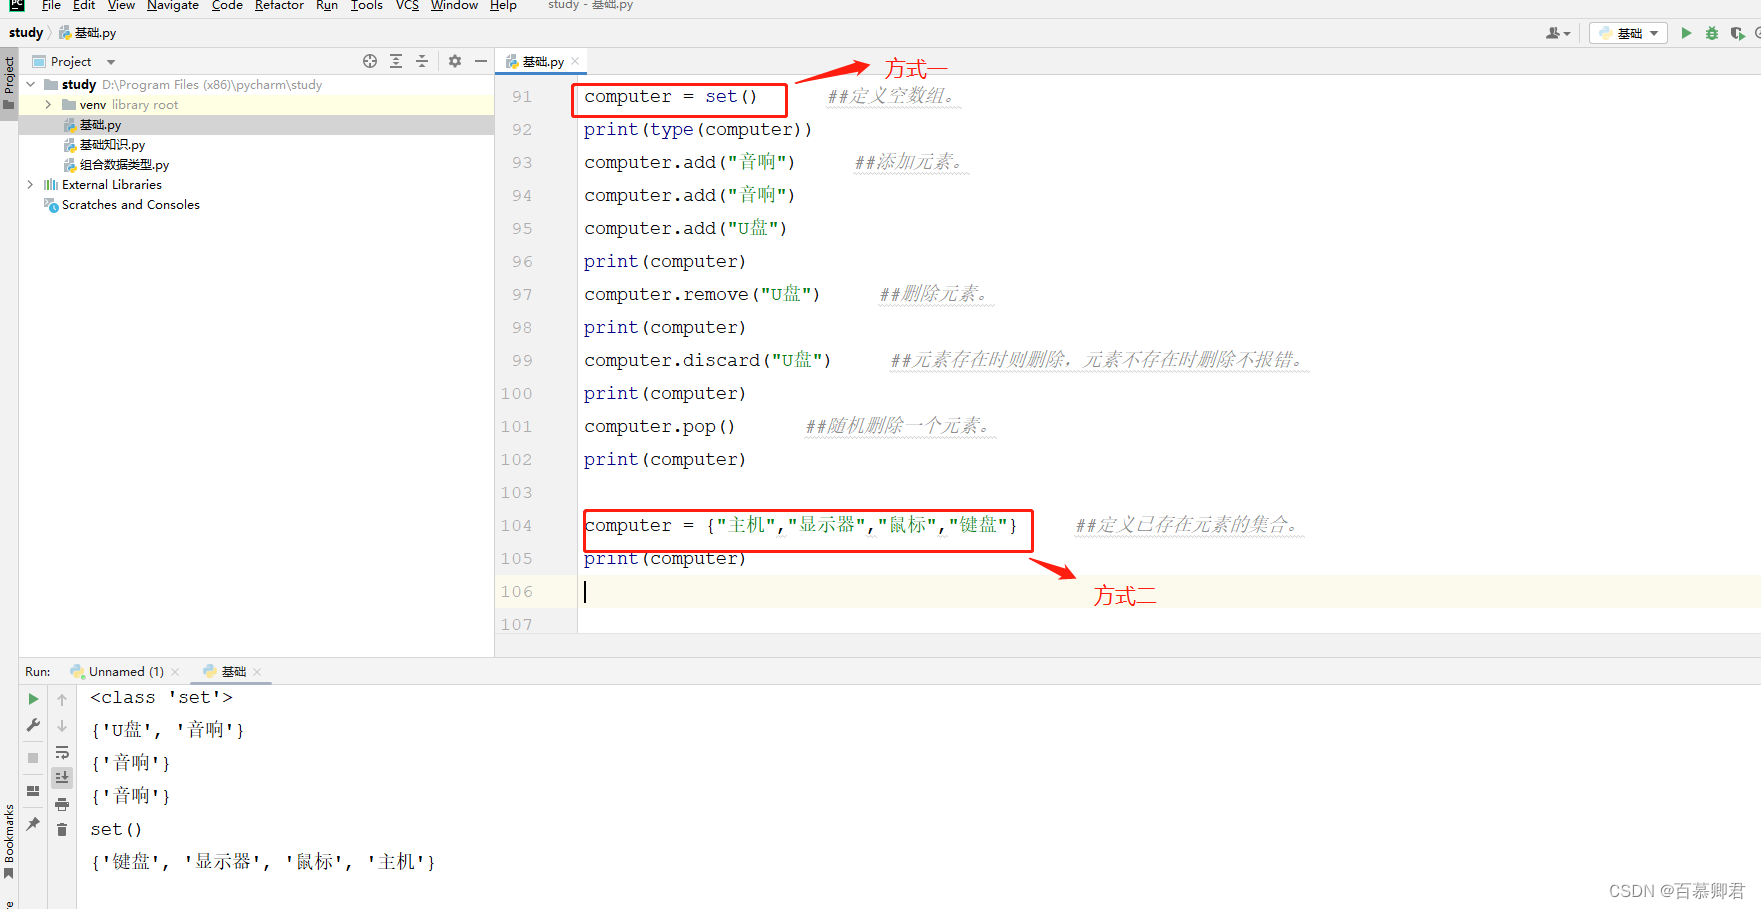Viewport: 1761px width, 909px height.
Task: Toggle soft-wrap in Run console
Action: pos(62,752)
